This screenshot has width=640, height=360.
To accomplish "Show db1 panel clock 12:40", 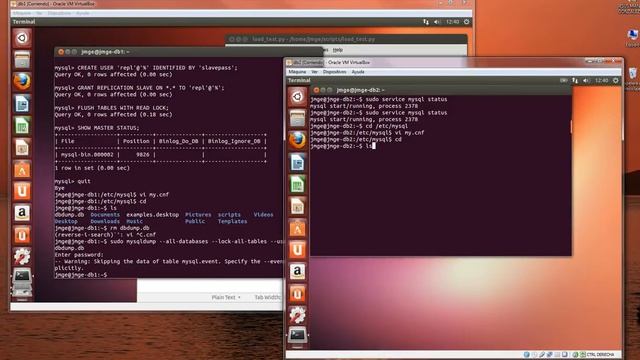I will pos(452,22).
